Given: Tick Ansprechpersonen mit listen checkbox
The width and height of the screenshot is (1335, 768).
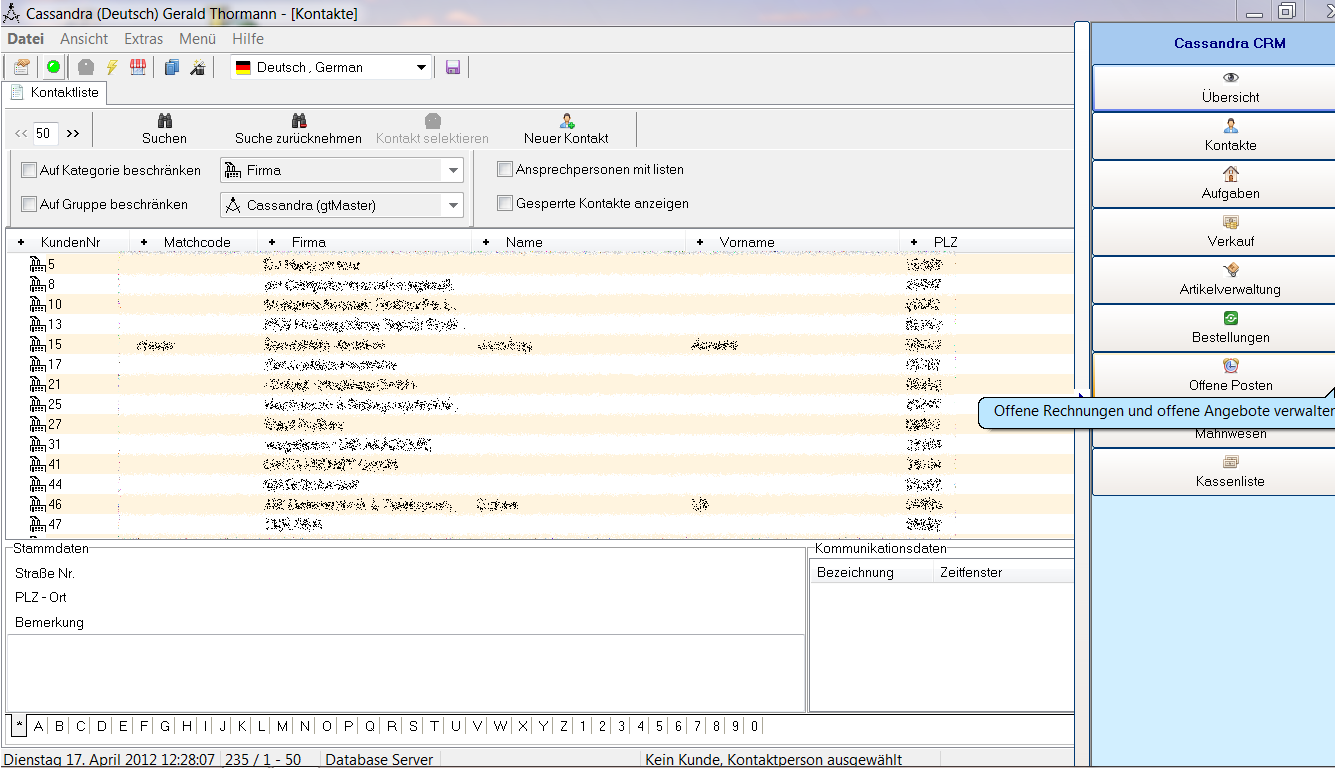Looking at the screenshot, I should click(x=505, y=170).
